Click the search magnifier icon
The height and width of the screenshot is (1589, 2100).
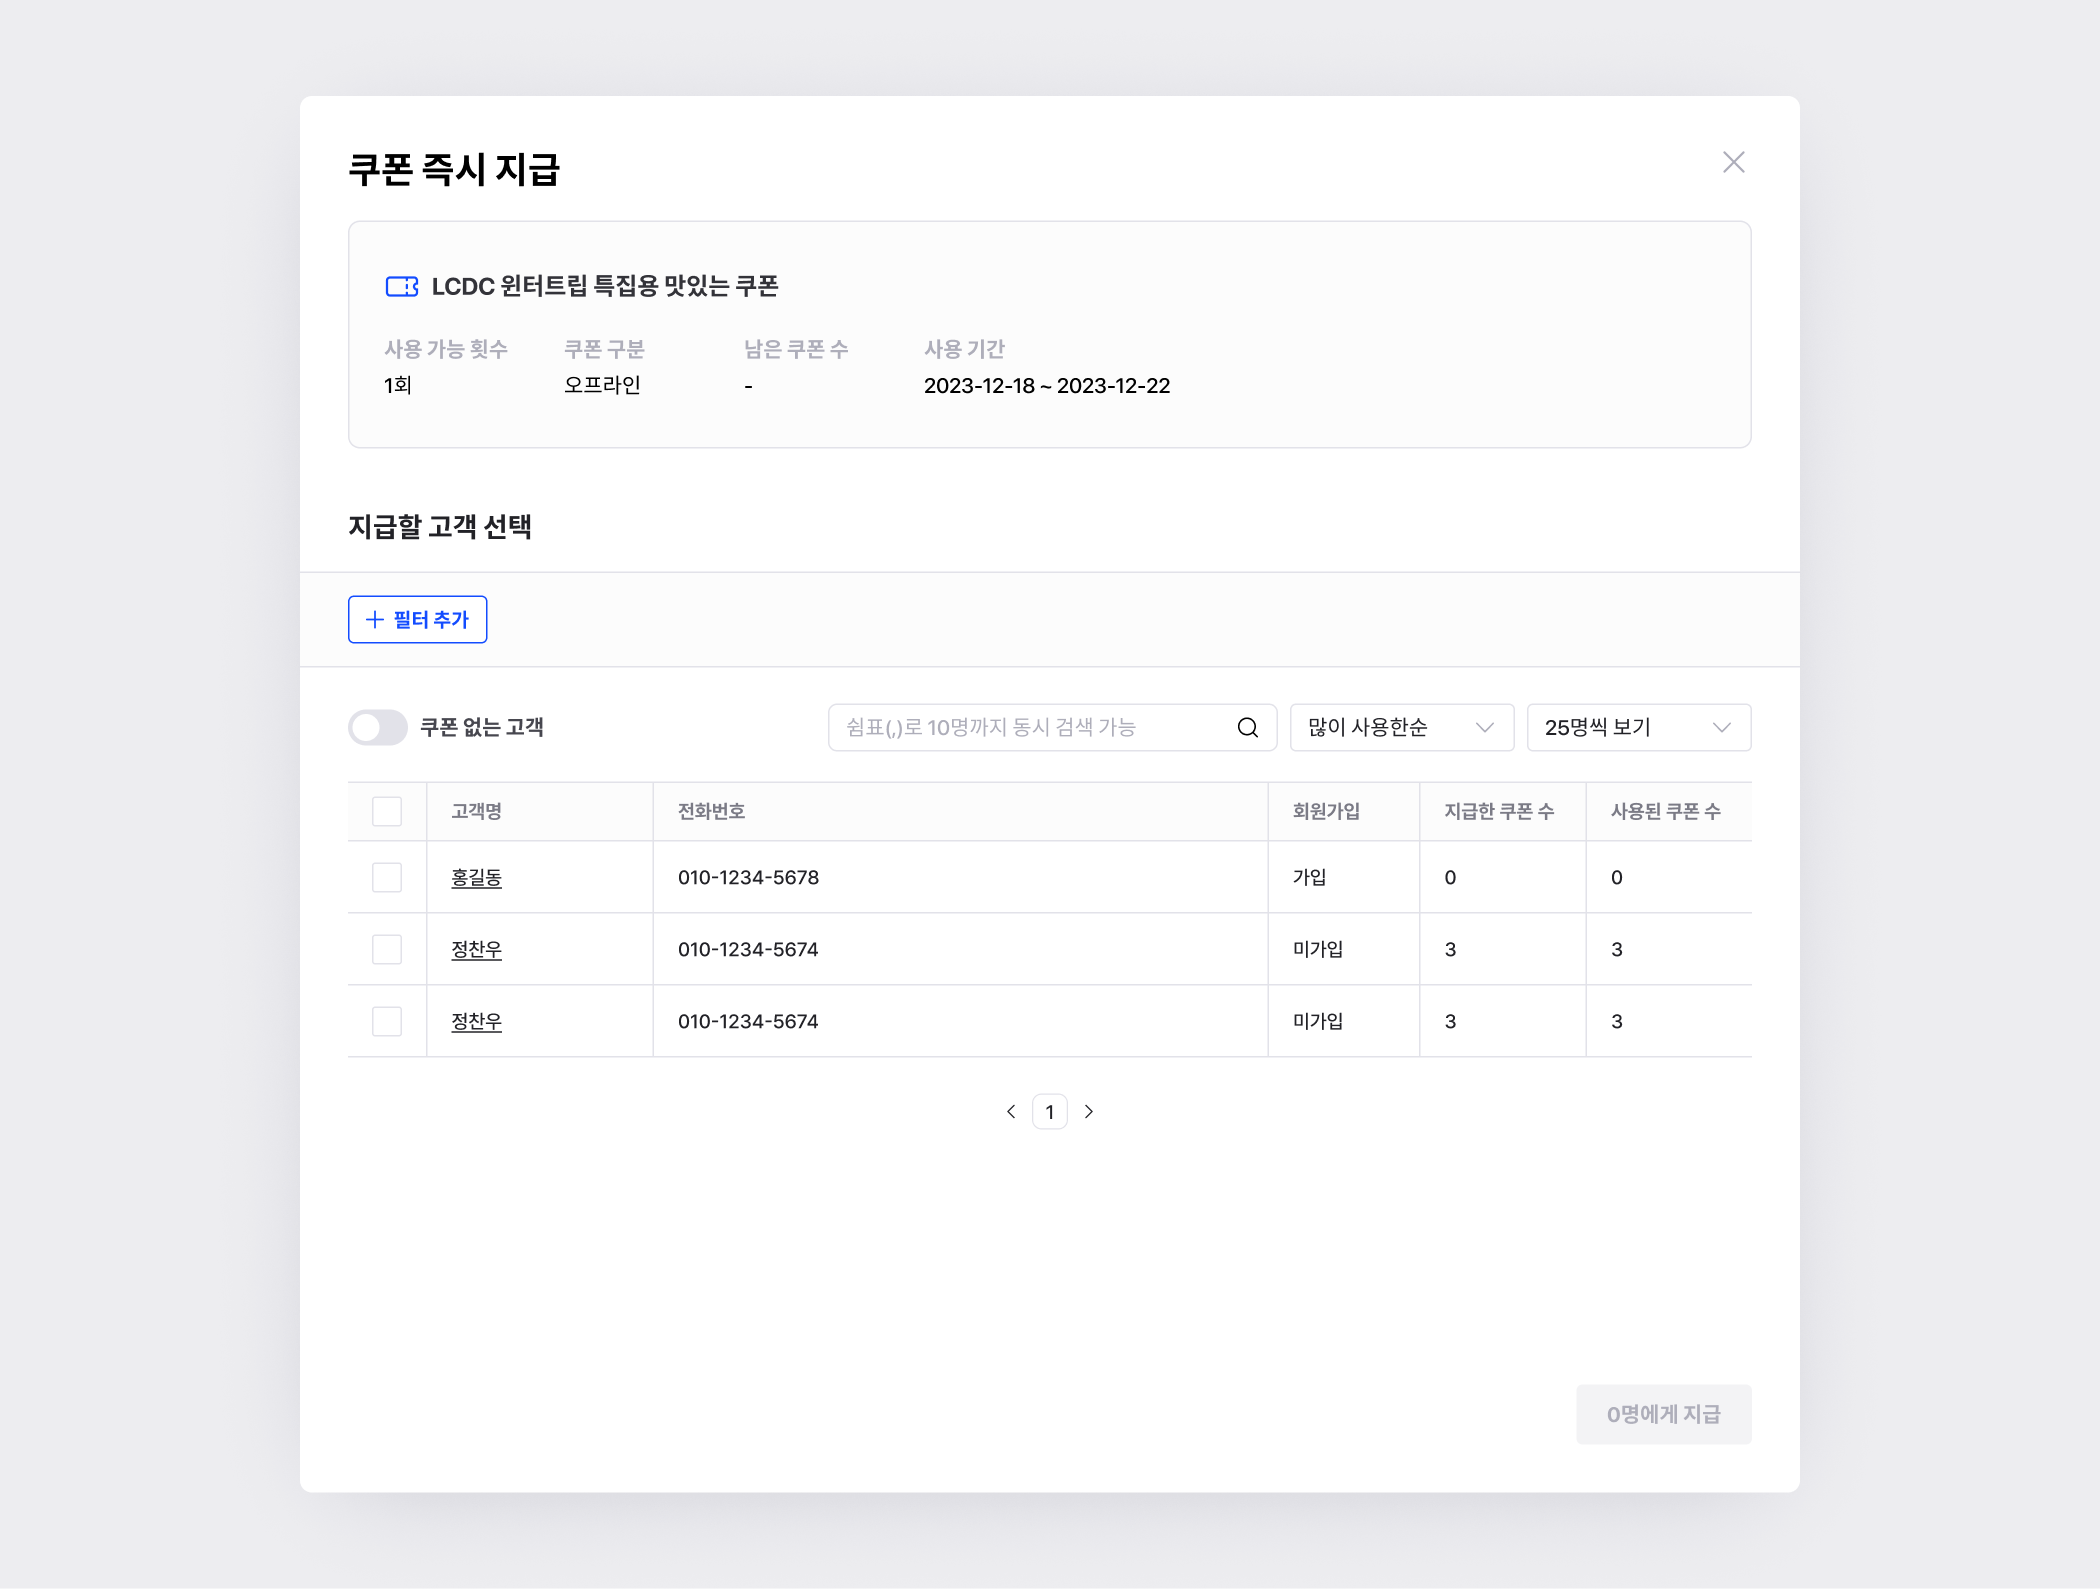(x=1247, y=727)
